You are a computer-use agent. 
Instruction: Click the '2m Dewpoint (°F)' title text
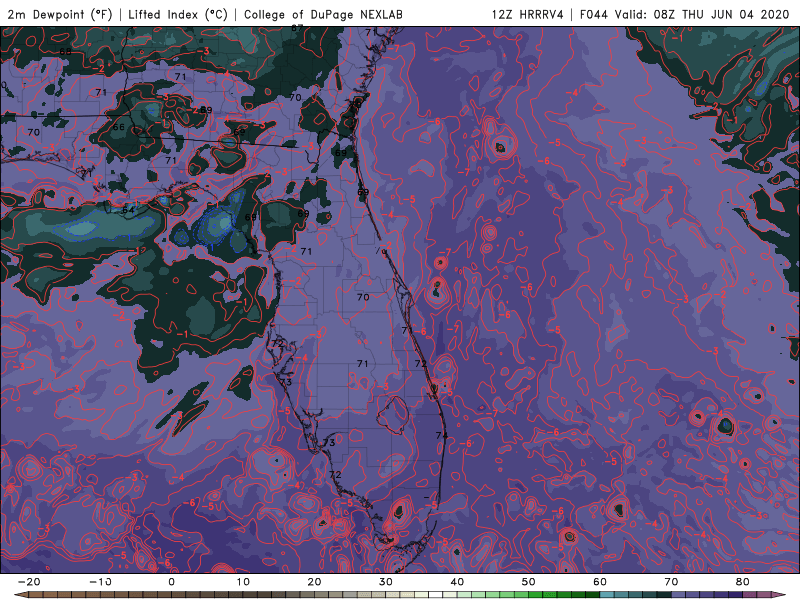(x=59, y=14)
